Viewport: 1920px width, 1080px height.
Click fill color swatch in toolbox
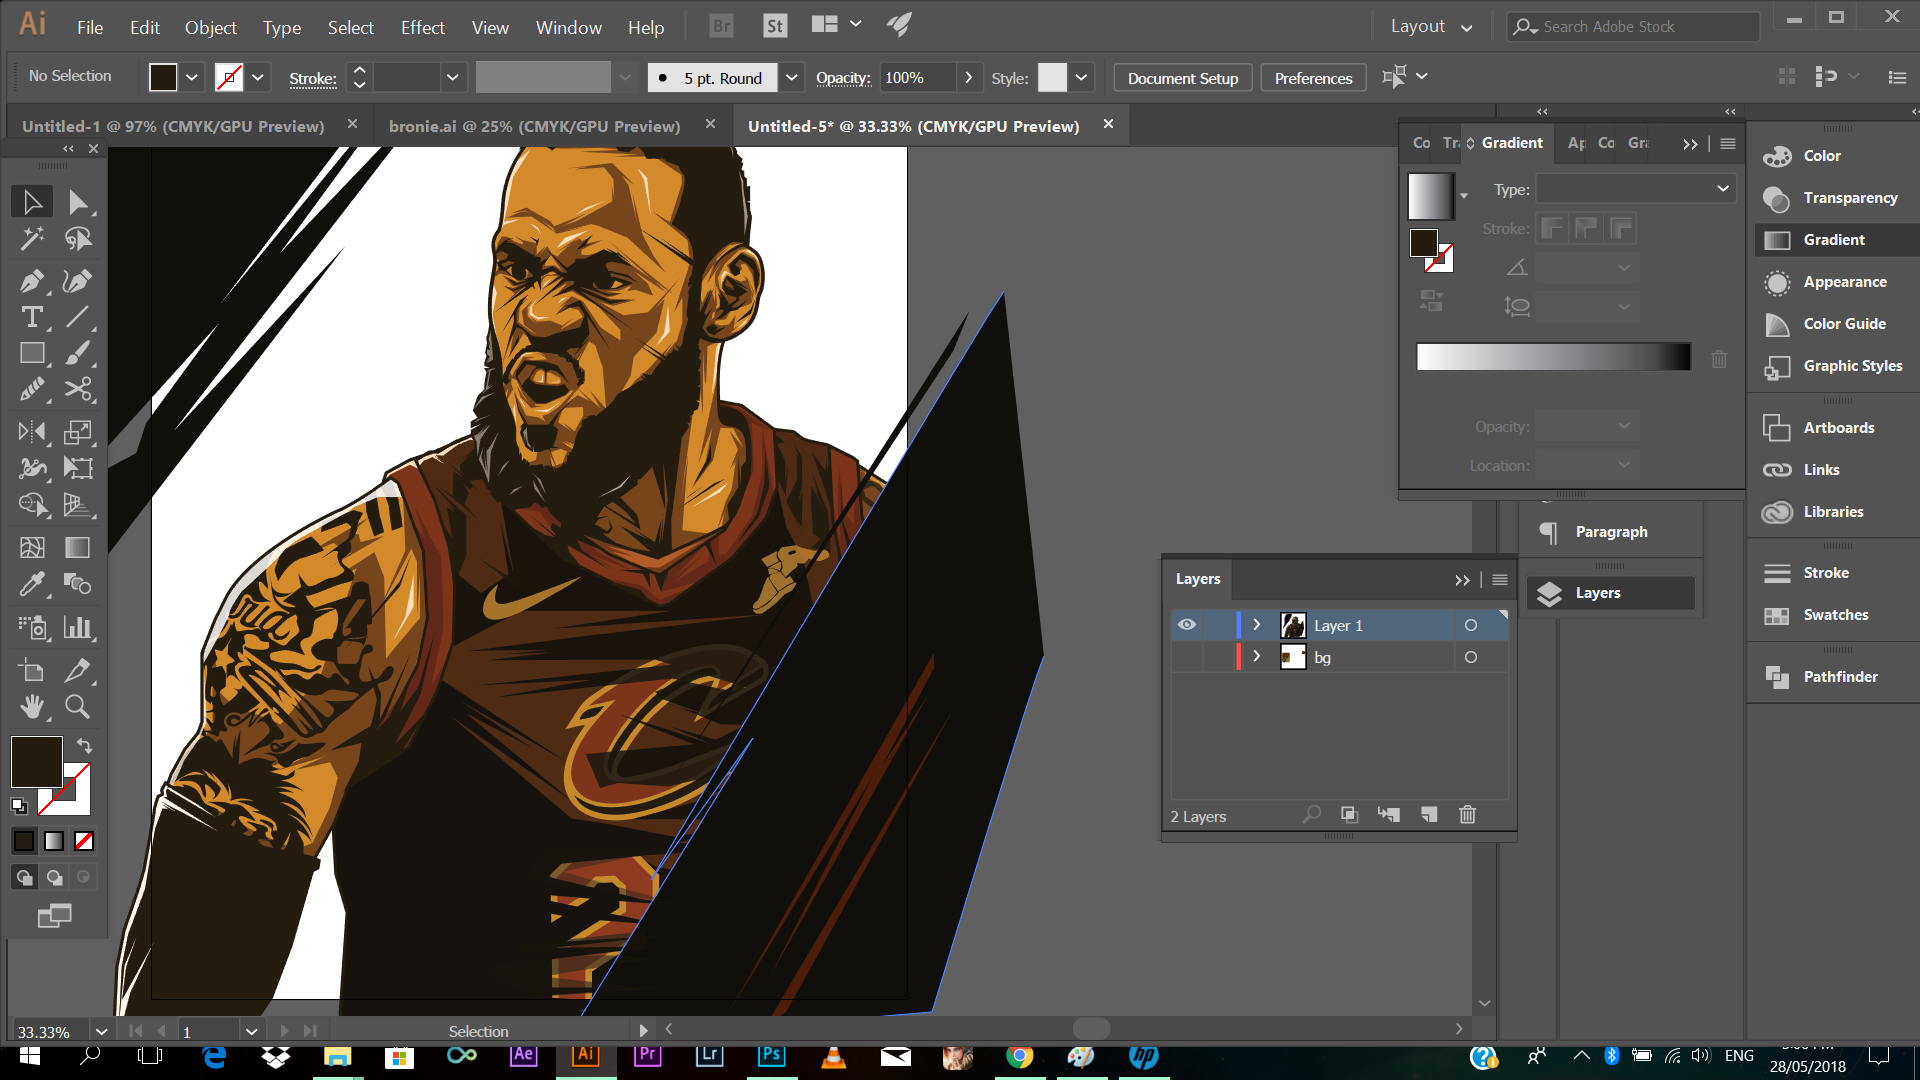[x=37, y=762]
